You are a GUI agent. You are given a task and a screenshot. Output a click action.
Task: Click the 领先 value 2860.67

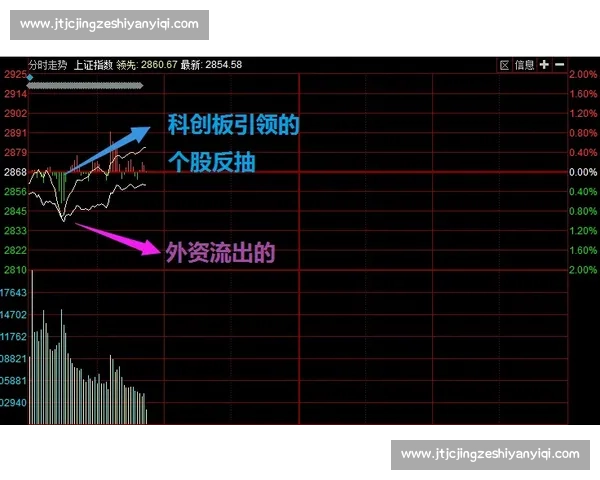click(159, 65)
